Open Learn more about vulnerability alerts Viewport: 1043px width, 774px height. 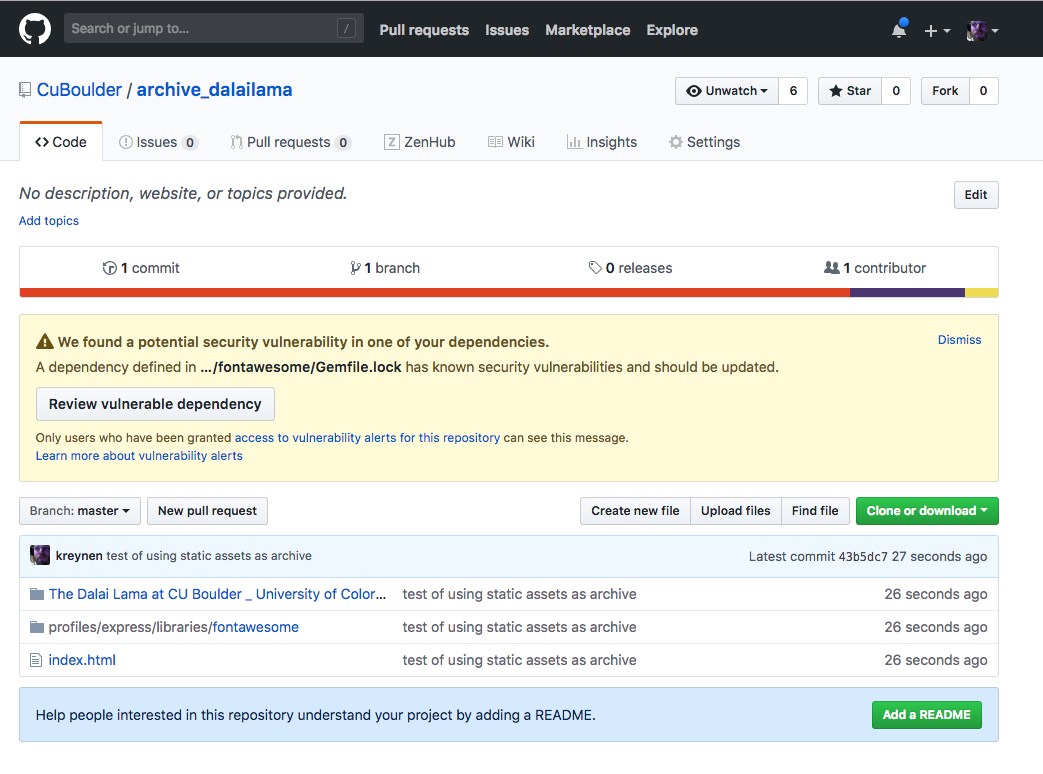click(139, 456)
